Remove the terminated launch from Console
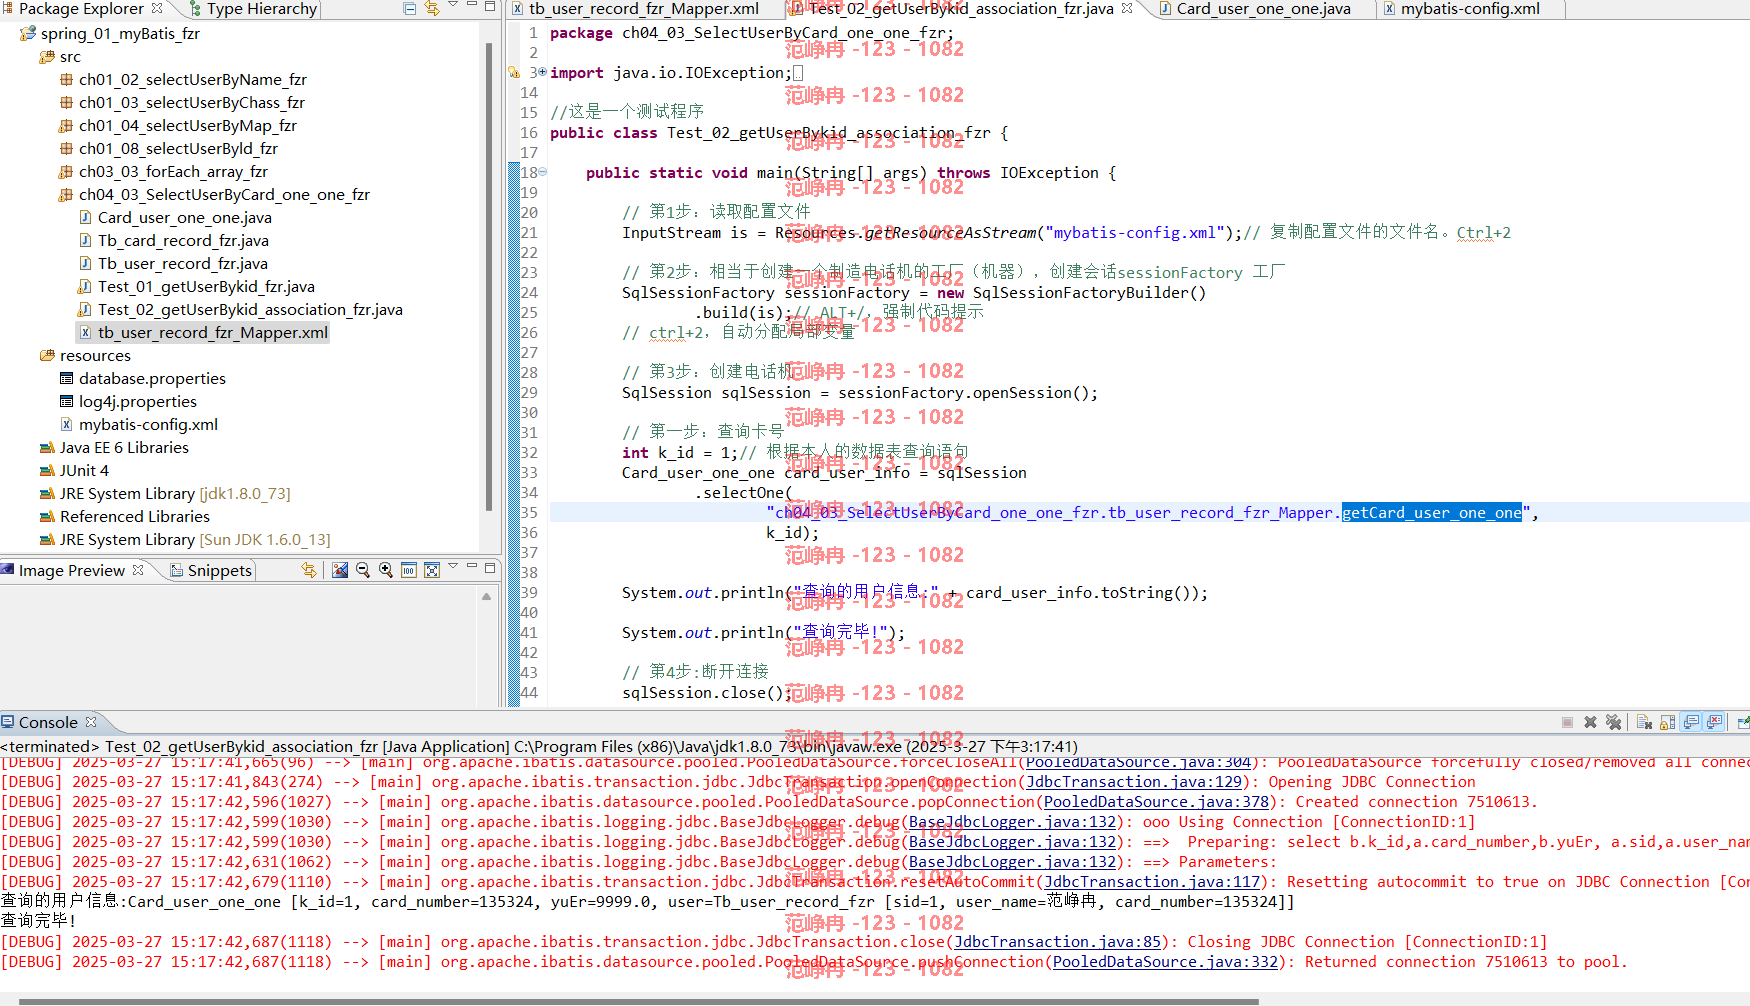This screenshot has height=1006, width=1750. (1590, 722)
